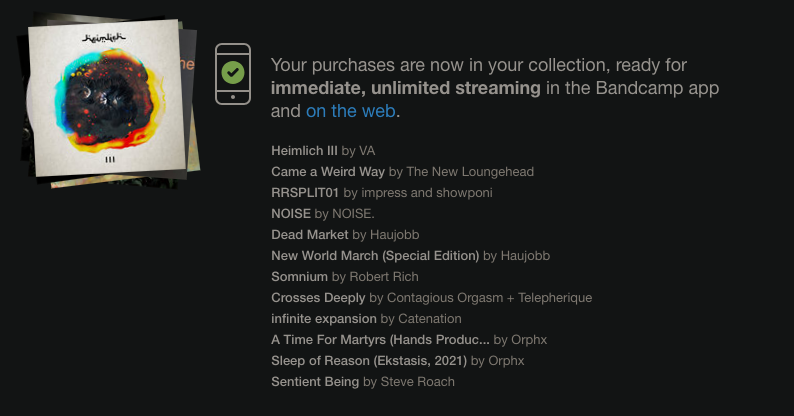Follow the "on the web" link
The height and width of the screenshot is (416, 794).
click(x=351, y=111)
